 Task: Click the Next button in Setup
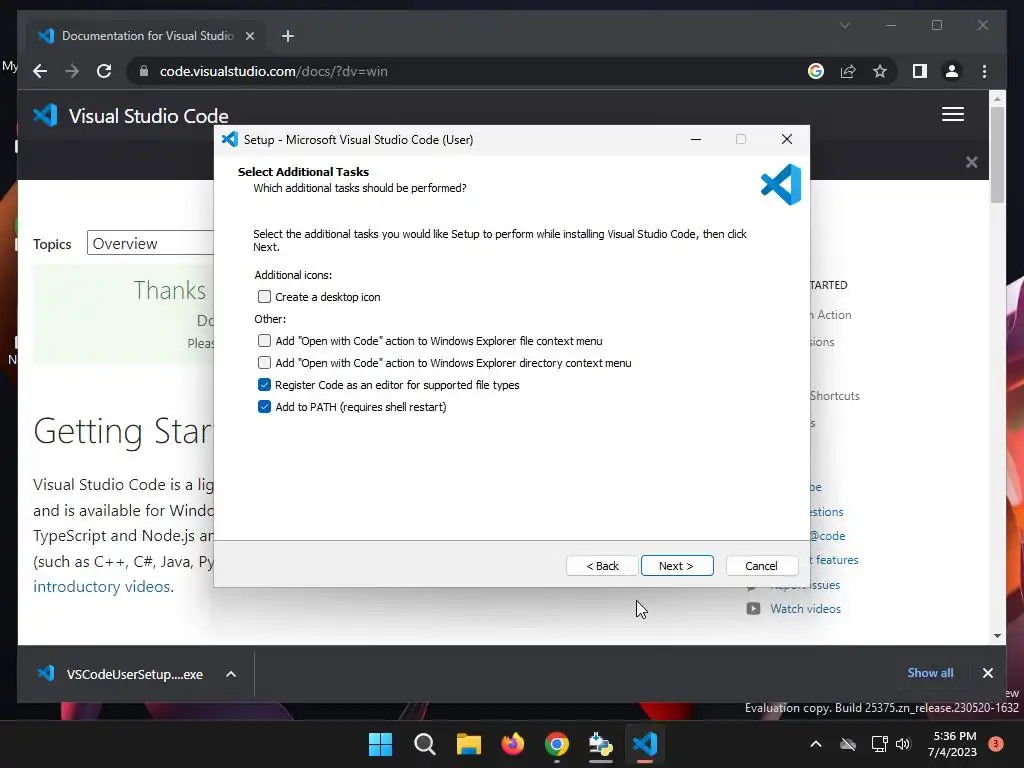pos(677,566)
